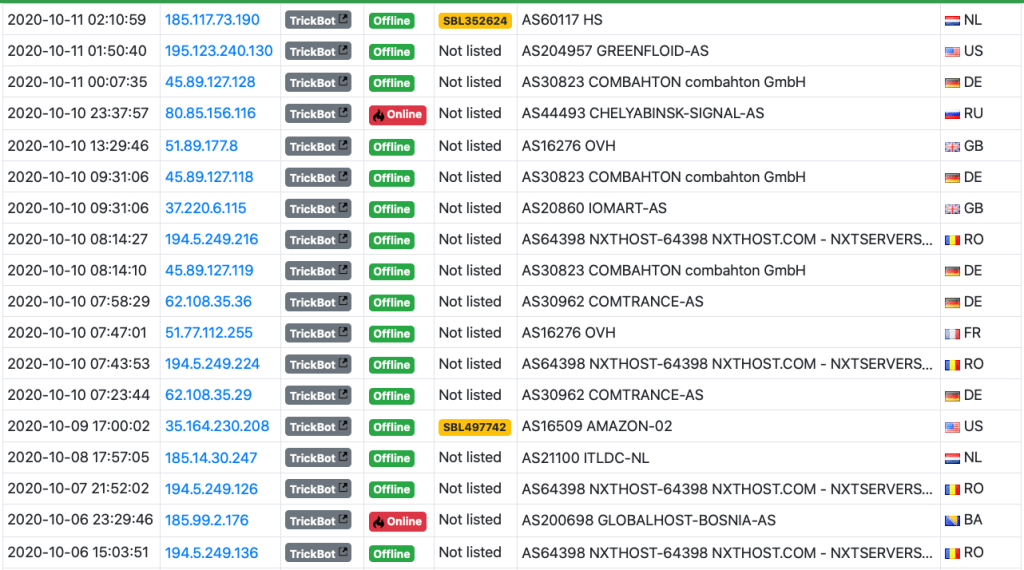Viewport: 1024px width, 570px height.
Task: Open IP address 80.85.156.116
Action: click(210, 114)
